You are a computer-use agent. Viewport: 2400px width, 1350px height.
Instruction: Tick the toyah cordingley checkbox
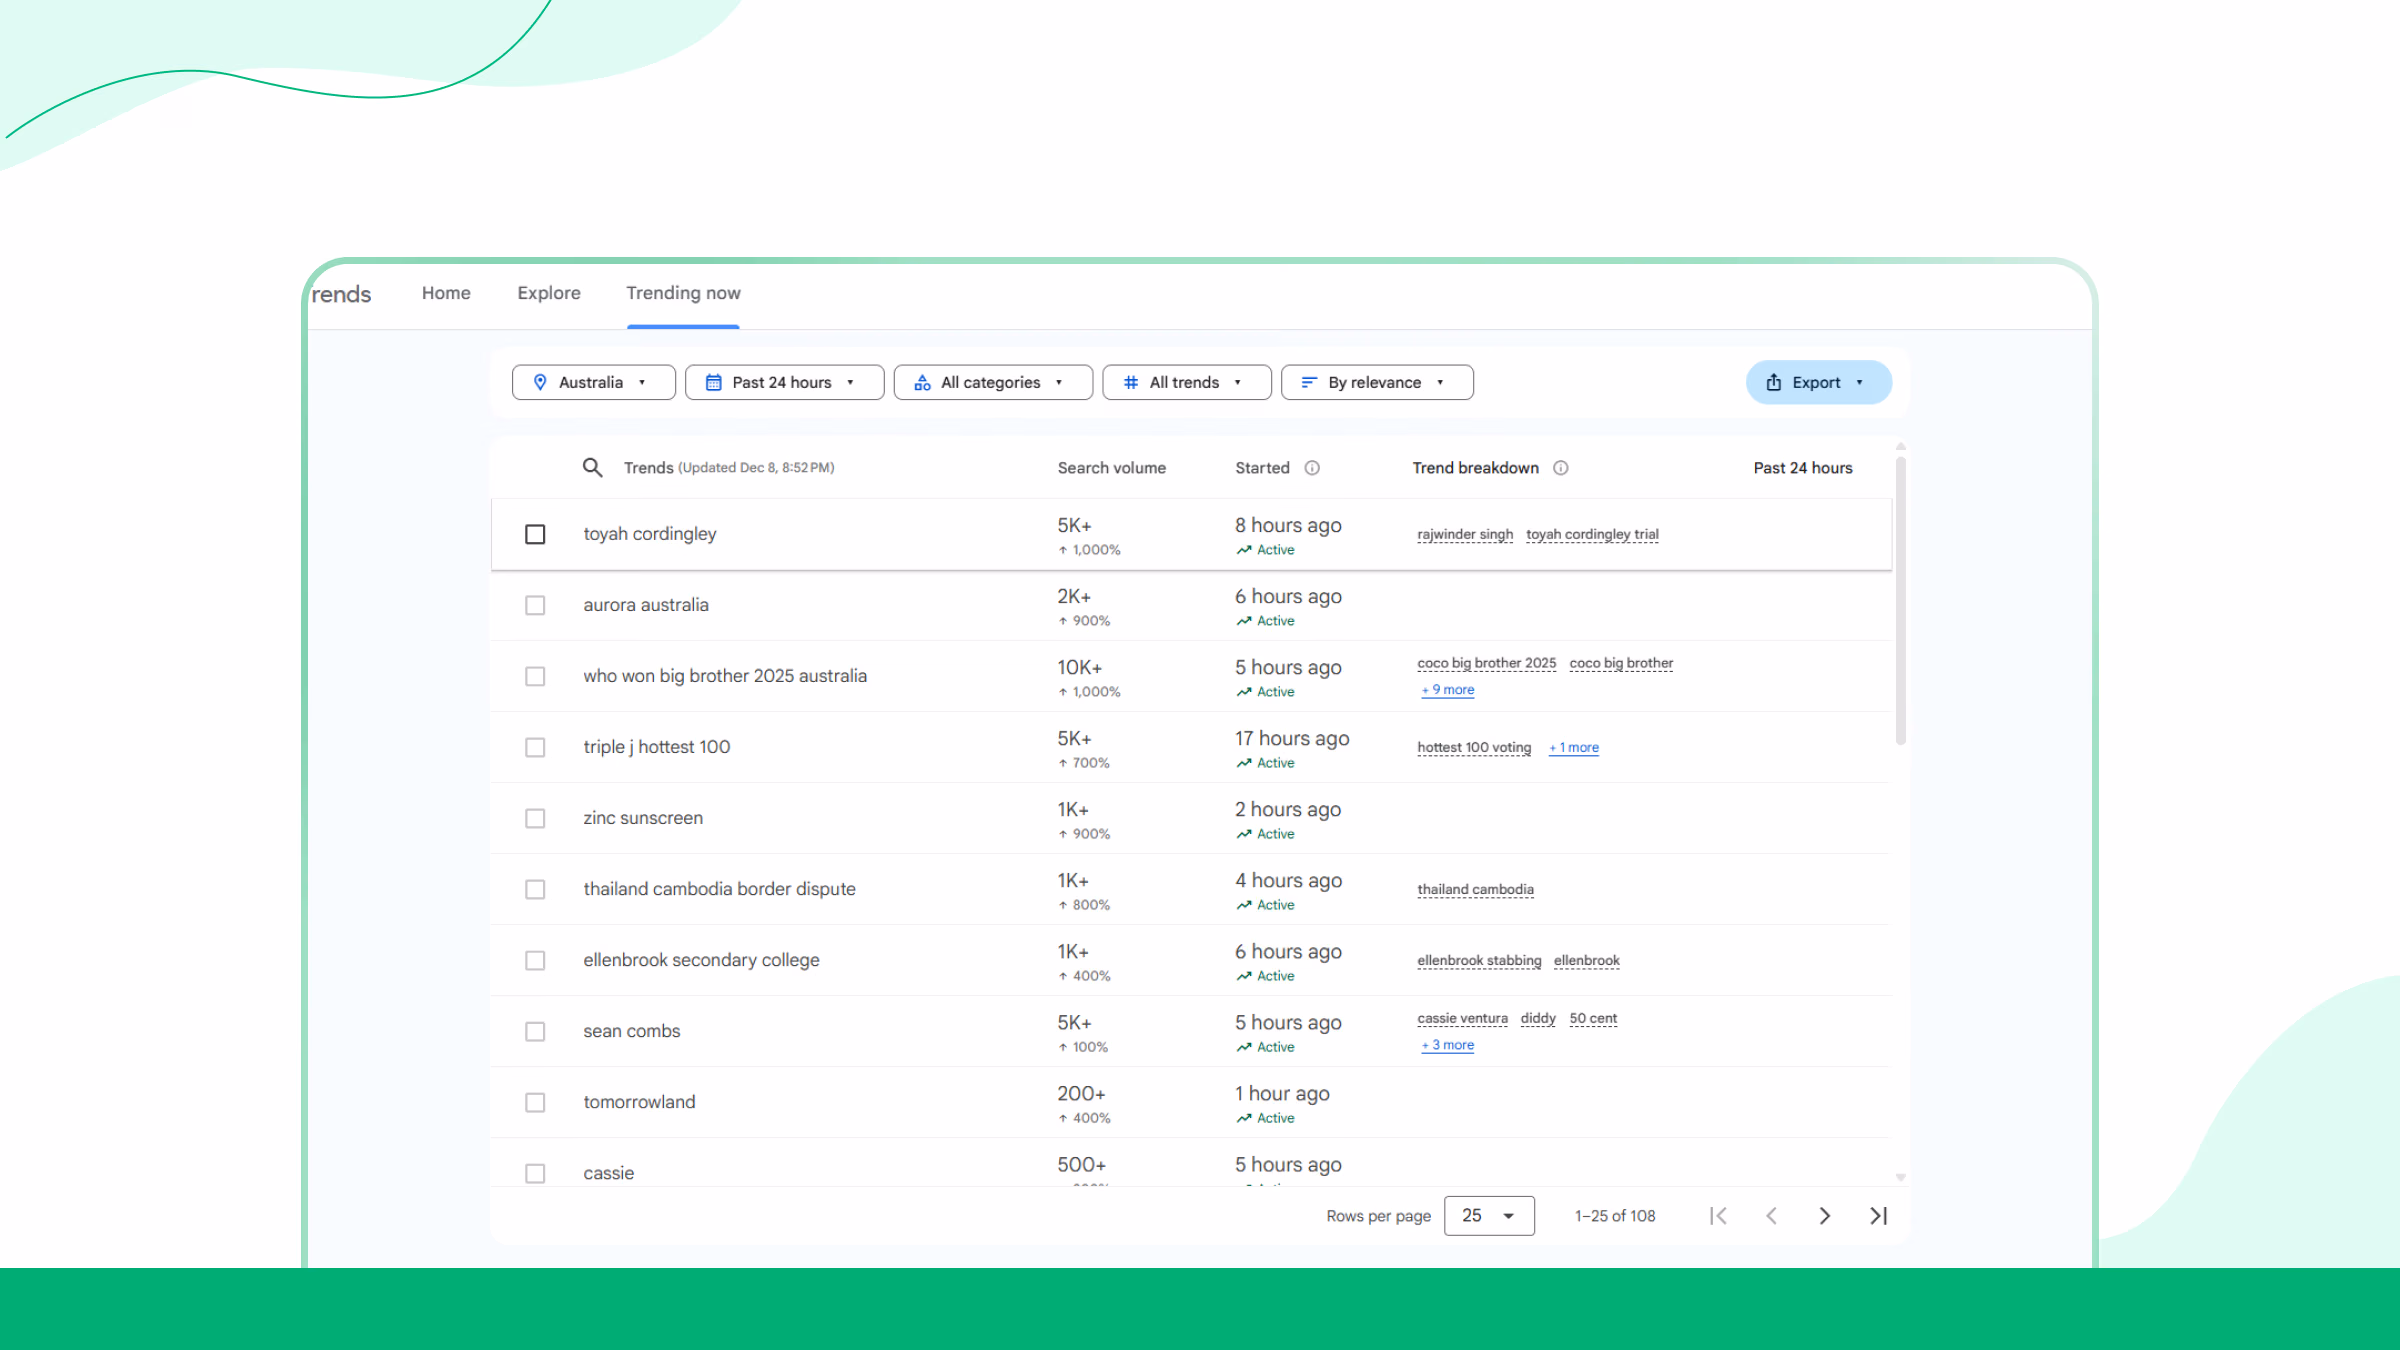[535, 534]
